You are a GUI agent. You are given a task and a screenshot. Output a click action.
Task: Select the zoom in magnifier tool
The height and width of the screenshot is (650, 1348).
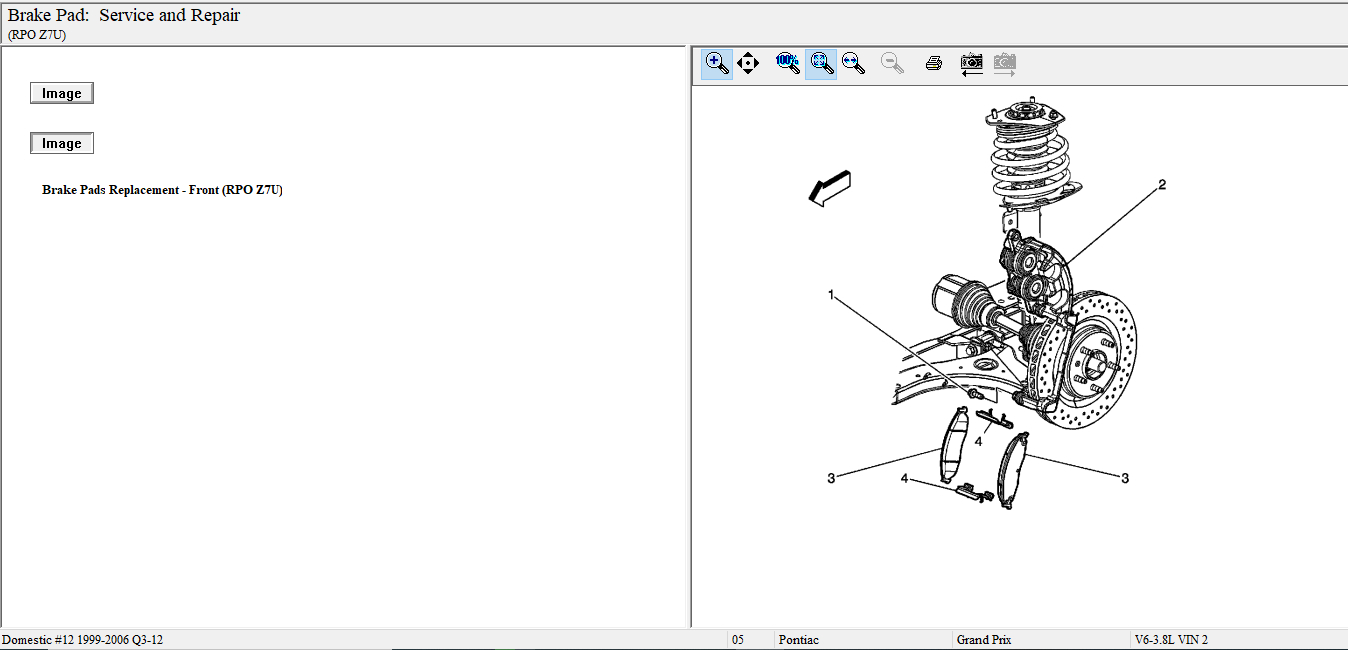[x=717, y=63]
